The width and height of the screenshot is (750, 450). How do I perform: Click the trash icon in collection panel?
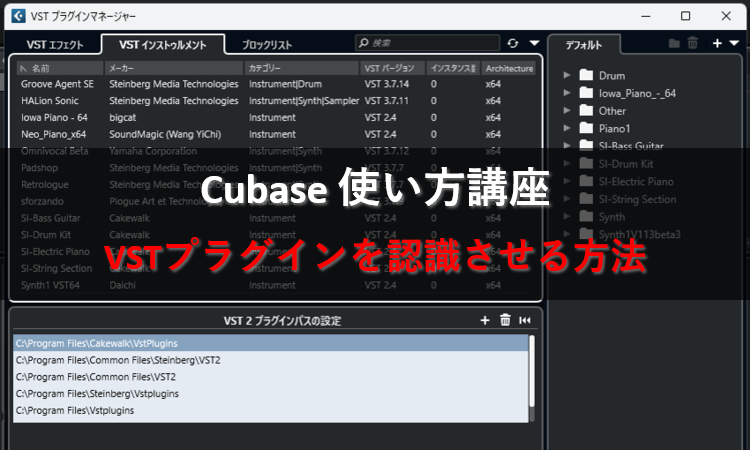[x=693, y=44]
